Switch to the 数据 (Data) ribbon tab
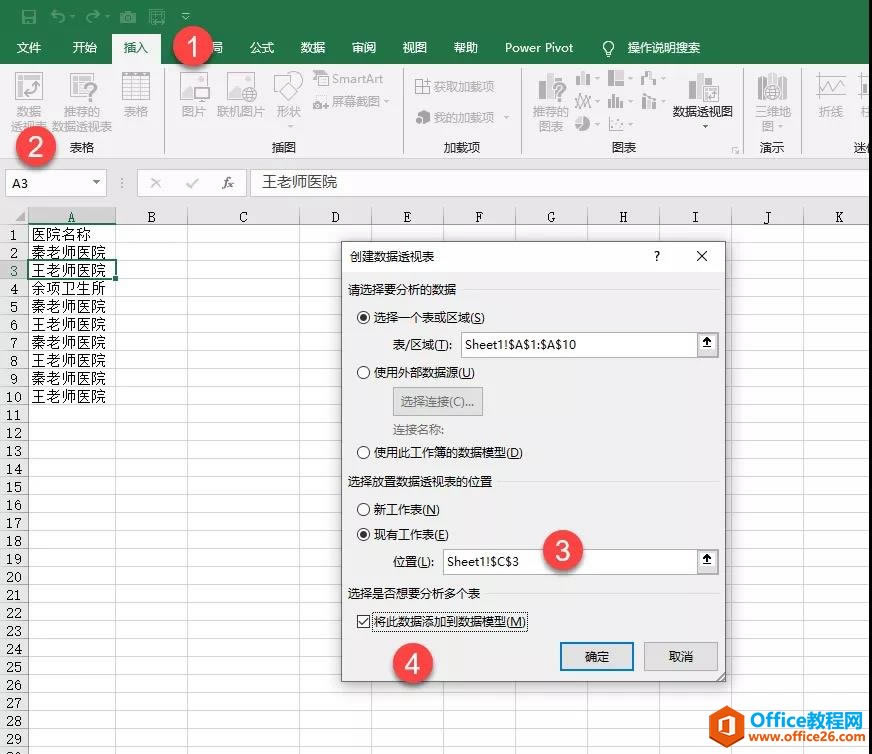Screen dimensions: 872x754 pos(311,47)
